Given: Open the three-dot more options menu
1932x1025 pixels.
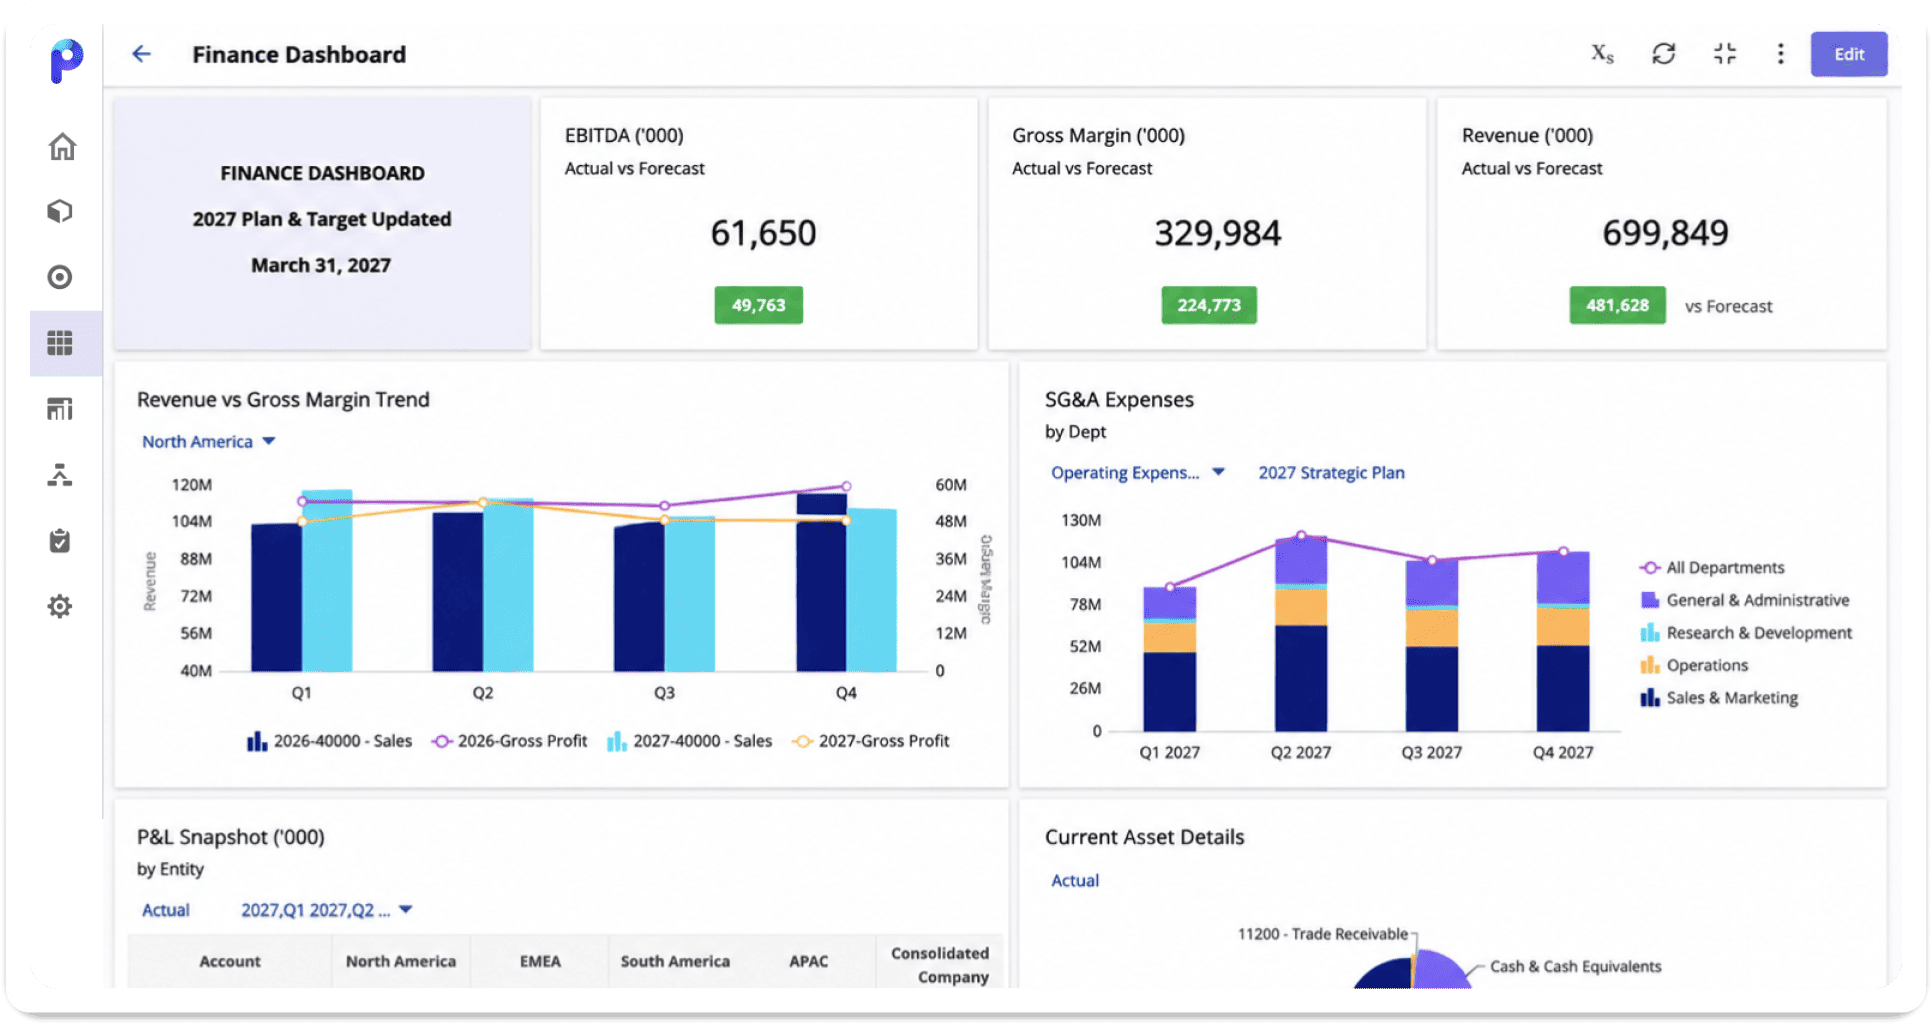Looking at the screenshot, I should point(1781,54).
